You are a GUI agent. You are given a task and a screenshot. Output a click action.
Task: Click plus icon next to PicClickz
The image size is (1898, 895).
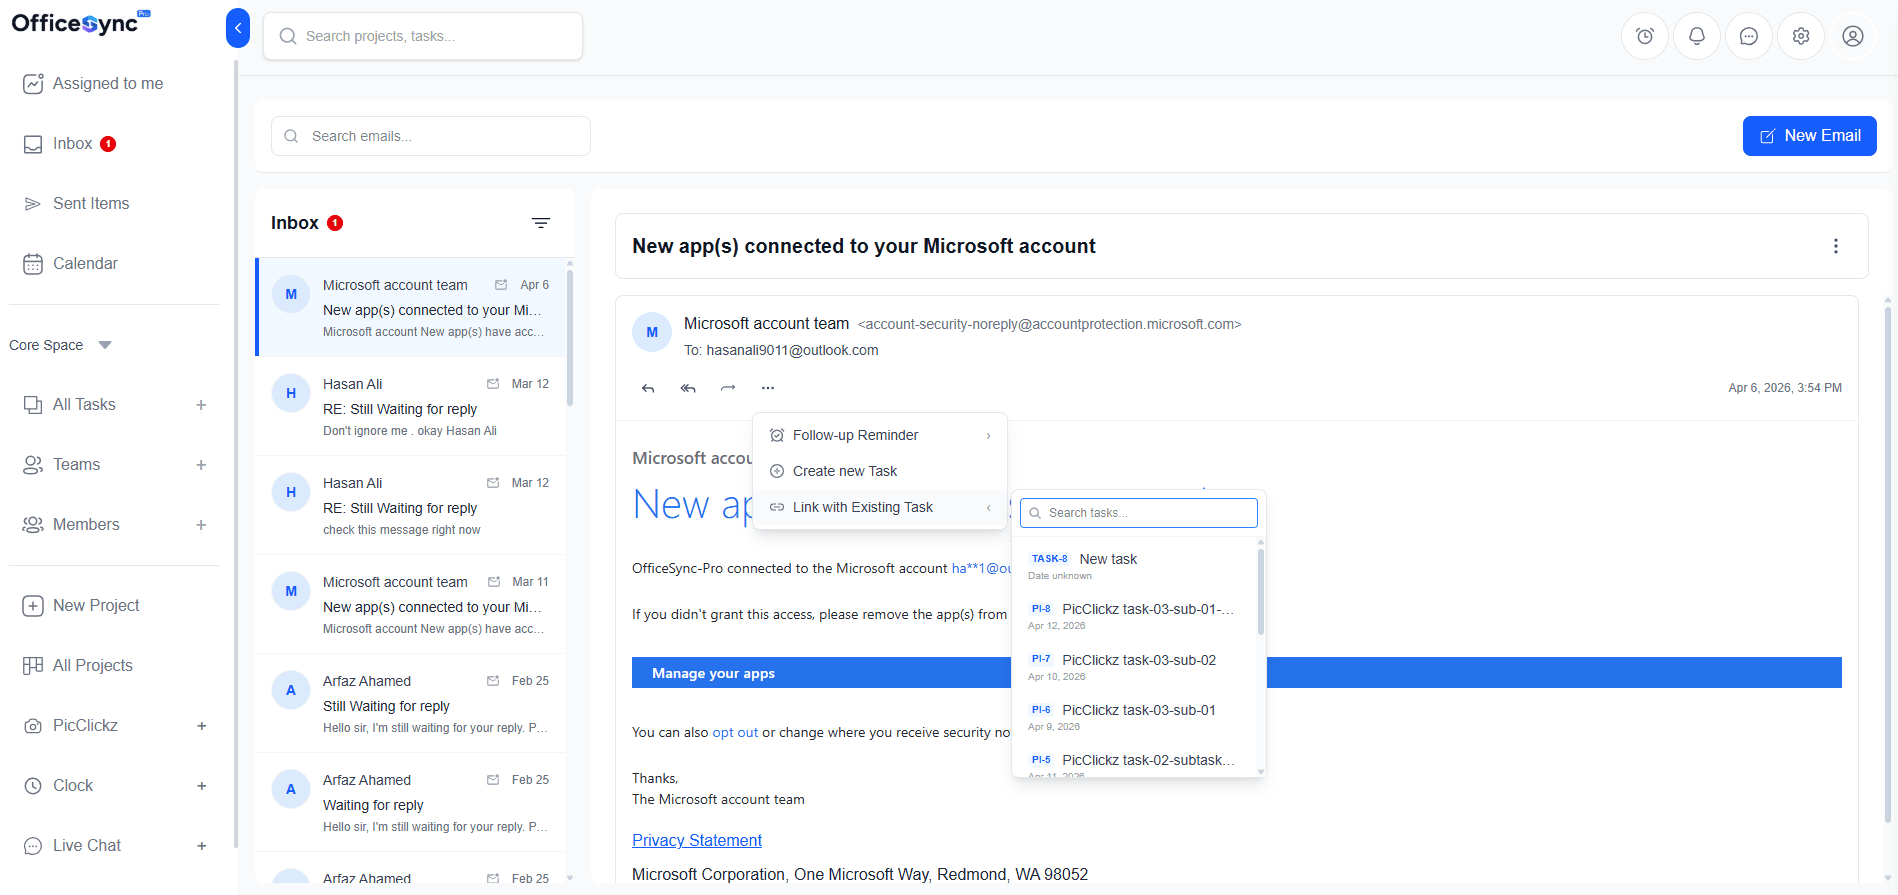(x=201, y=726)
